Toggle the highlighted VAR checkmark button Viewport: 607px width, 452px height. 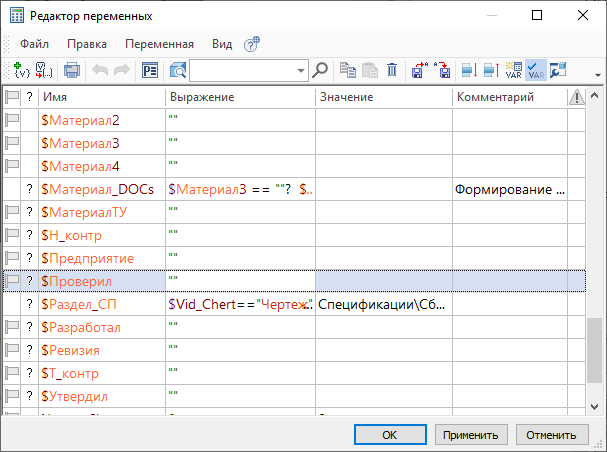pyautogui.click(x=536, y=70)
